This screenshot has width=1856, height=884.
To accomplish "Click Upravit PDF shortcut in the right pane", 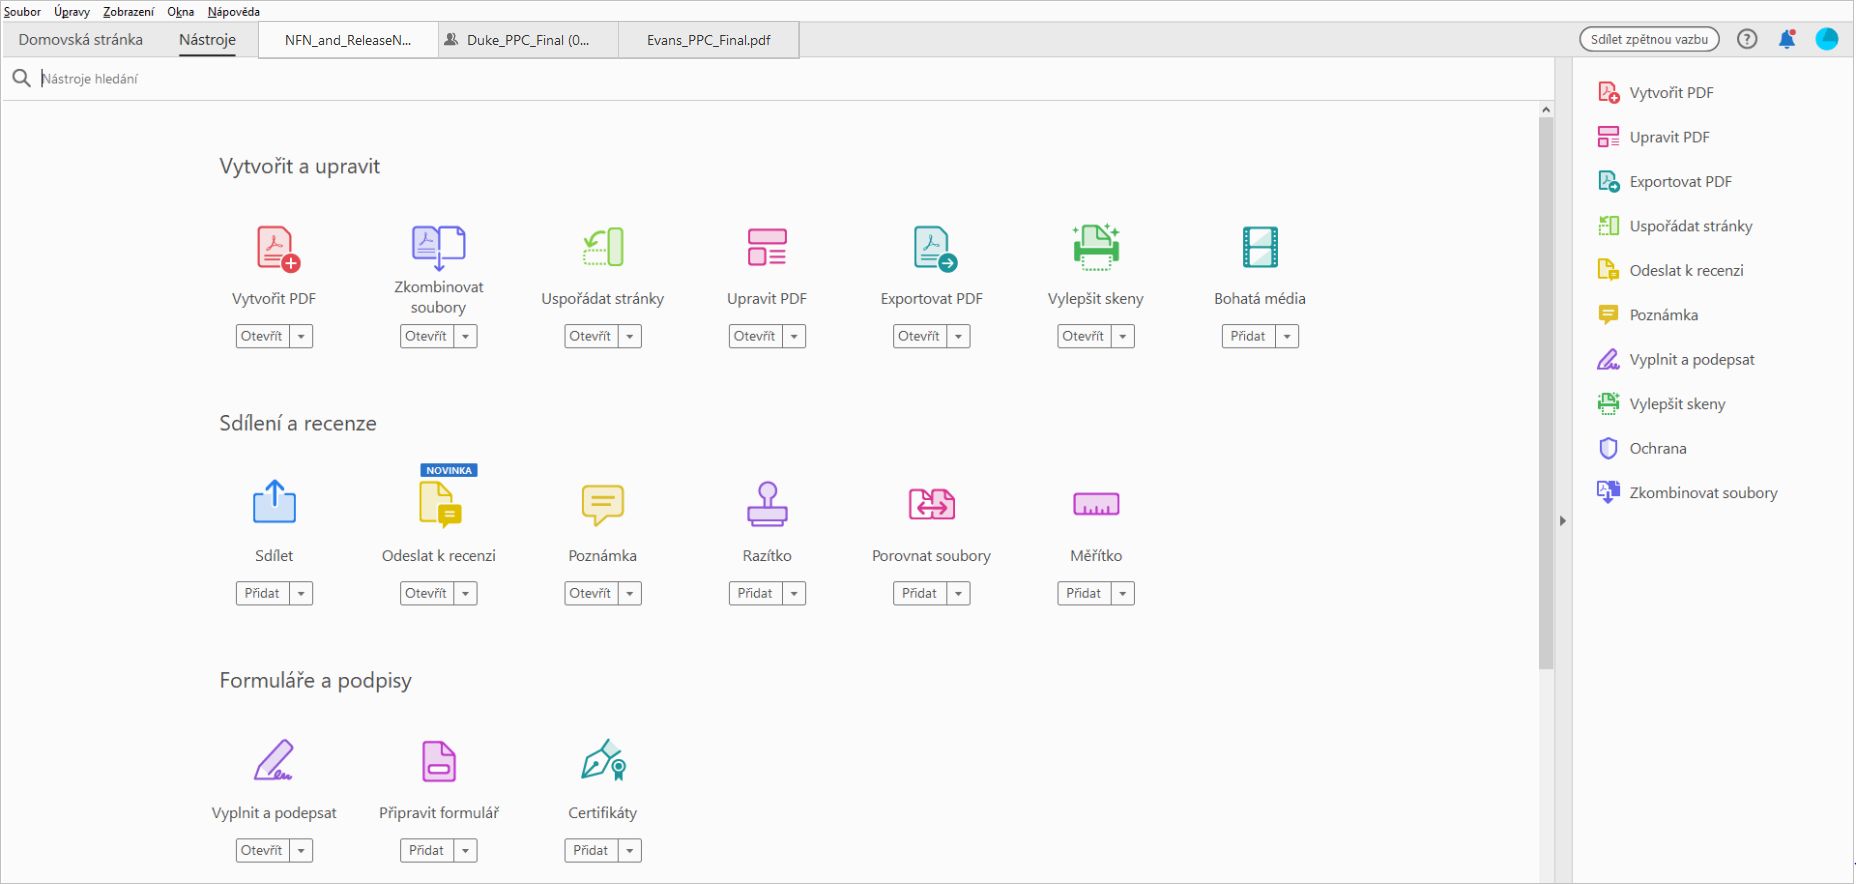I will click(1654, 137).
